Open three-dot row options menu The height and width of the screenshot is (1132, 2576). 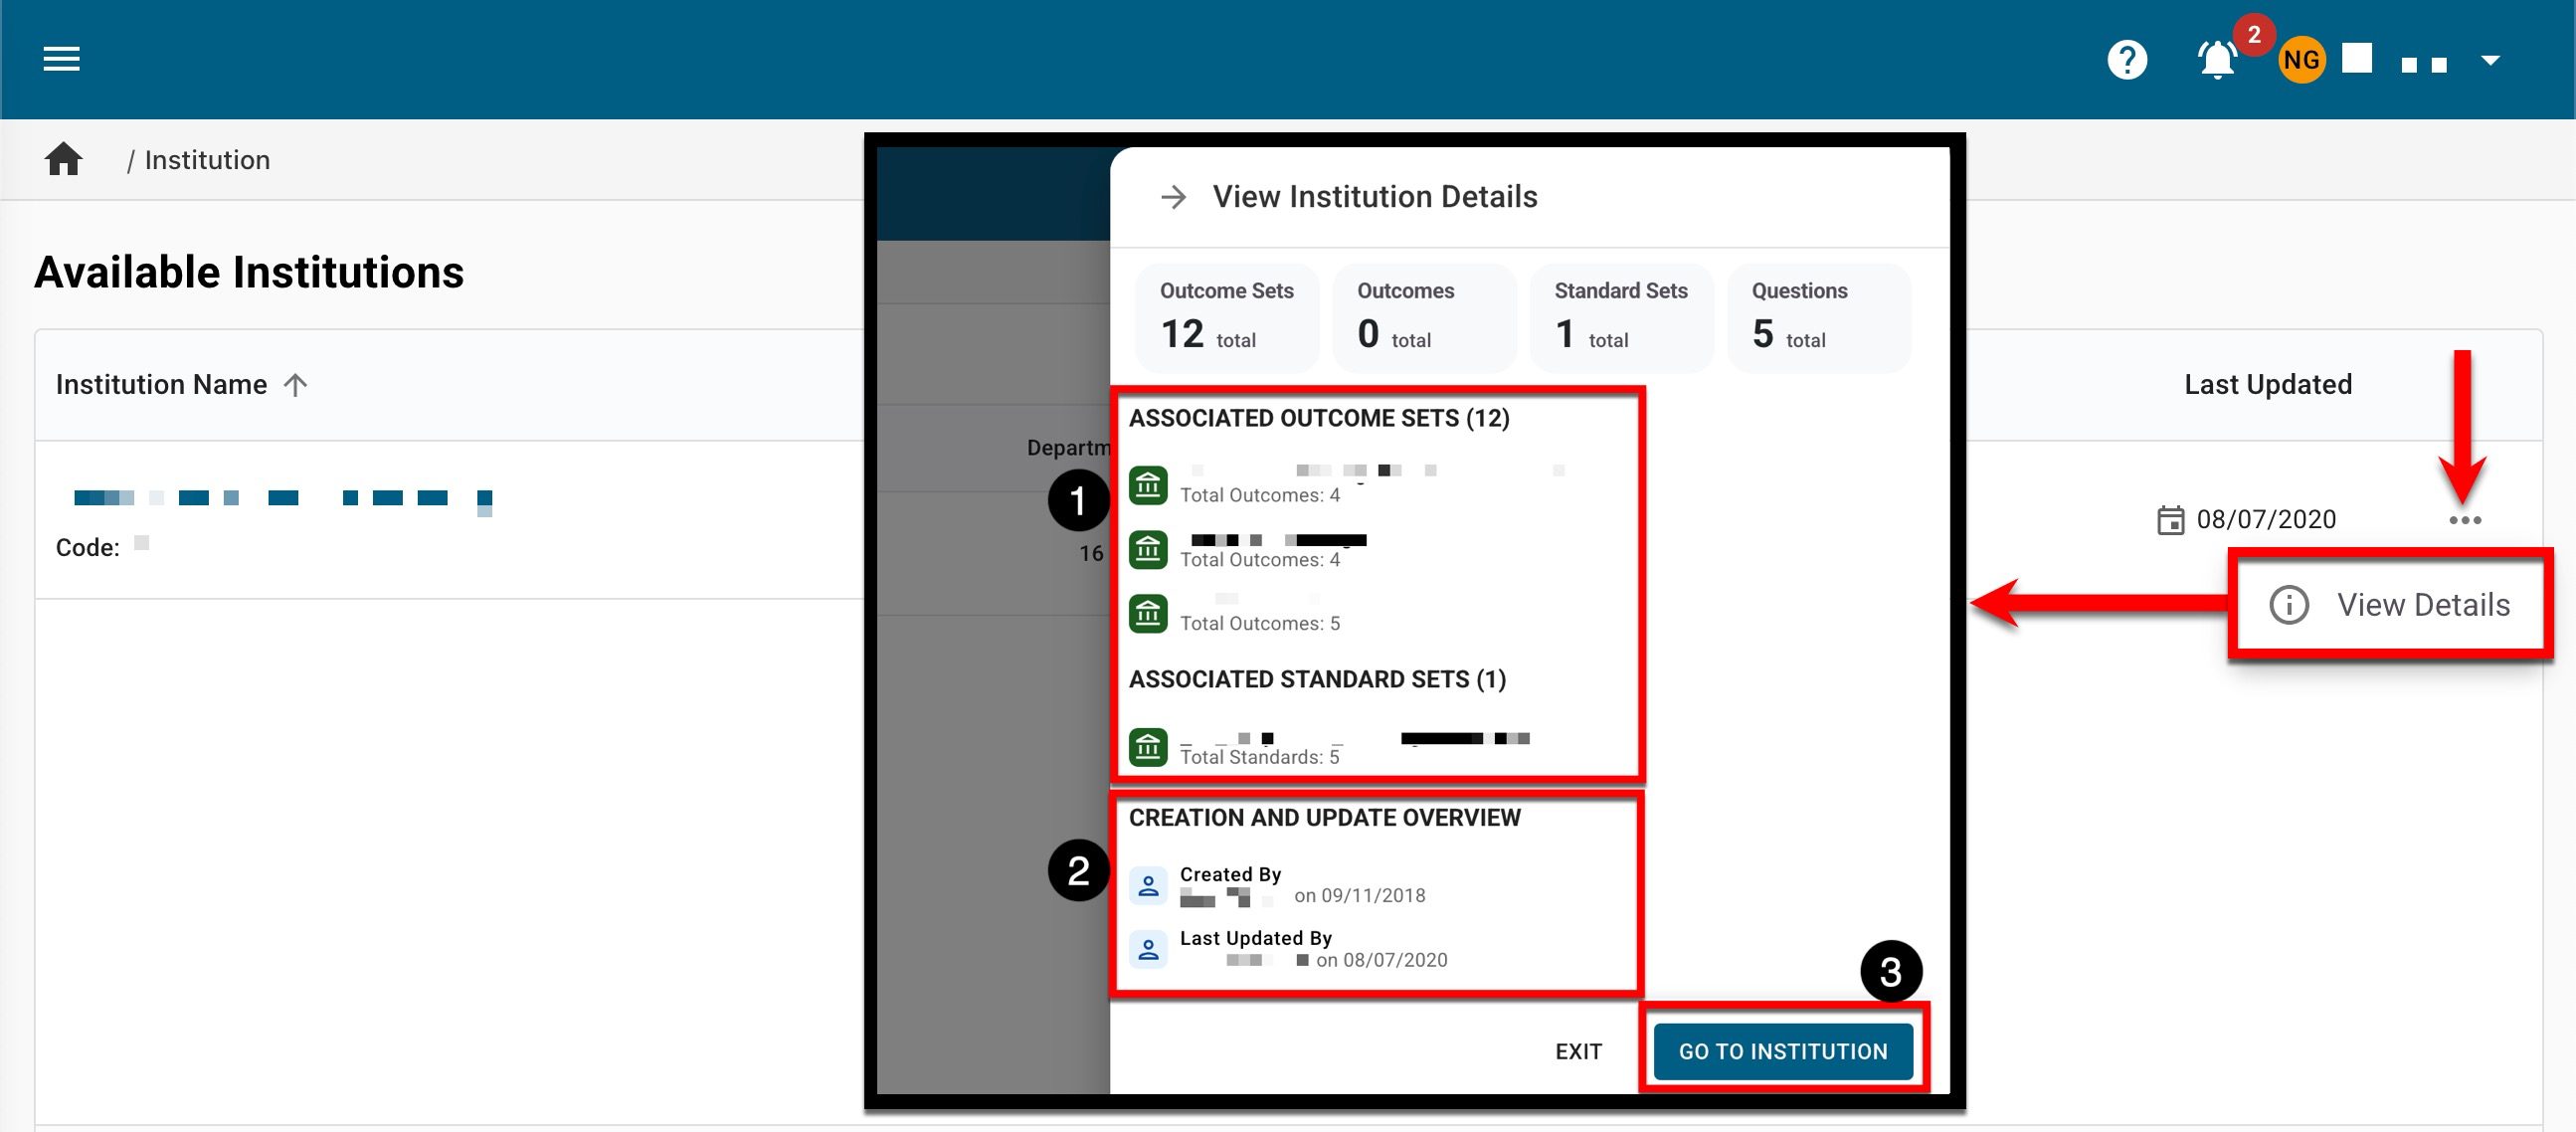click(x=2464, y=520)
